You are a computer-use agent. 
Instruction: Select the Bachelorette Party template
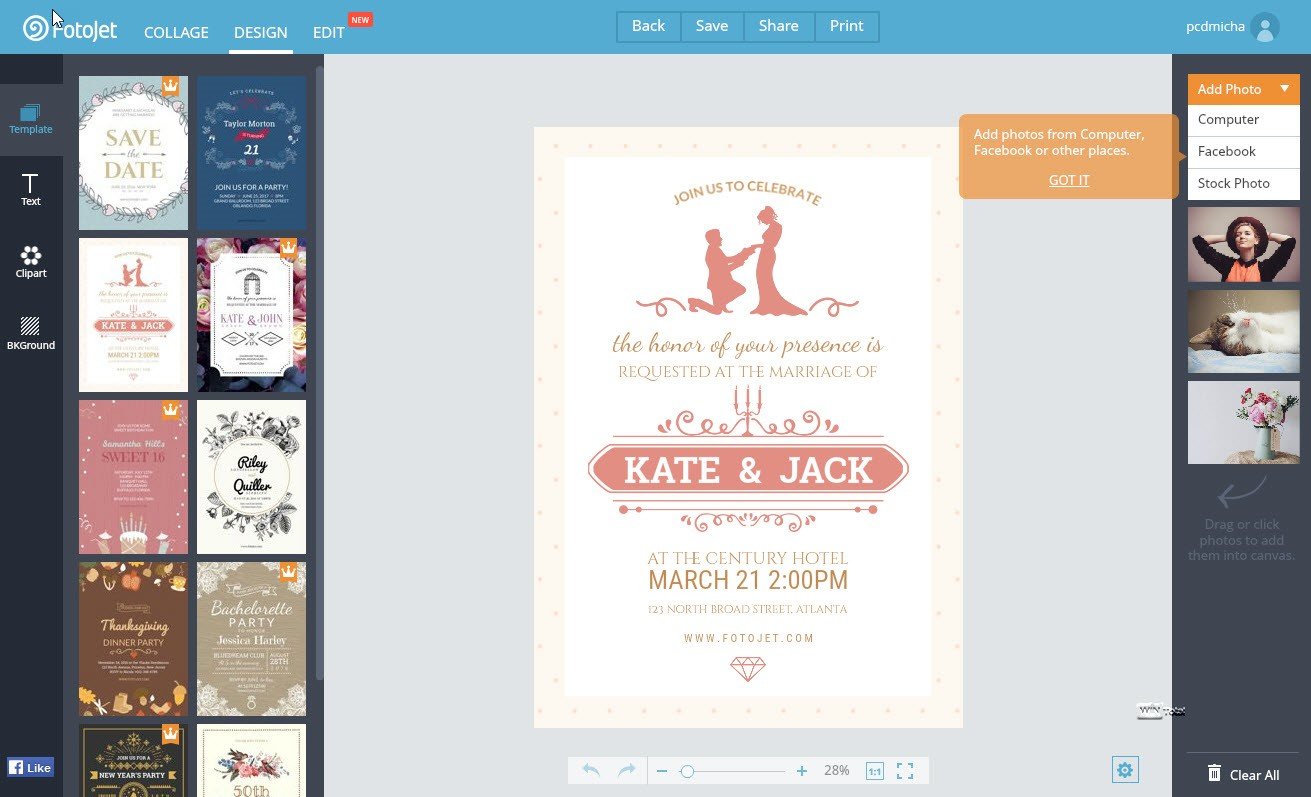coord(251,639)
